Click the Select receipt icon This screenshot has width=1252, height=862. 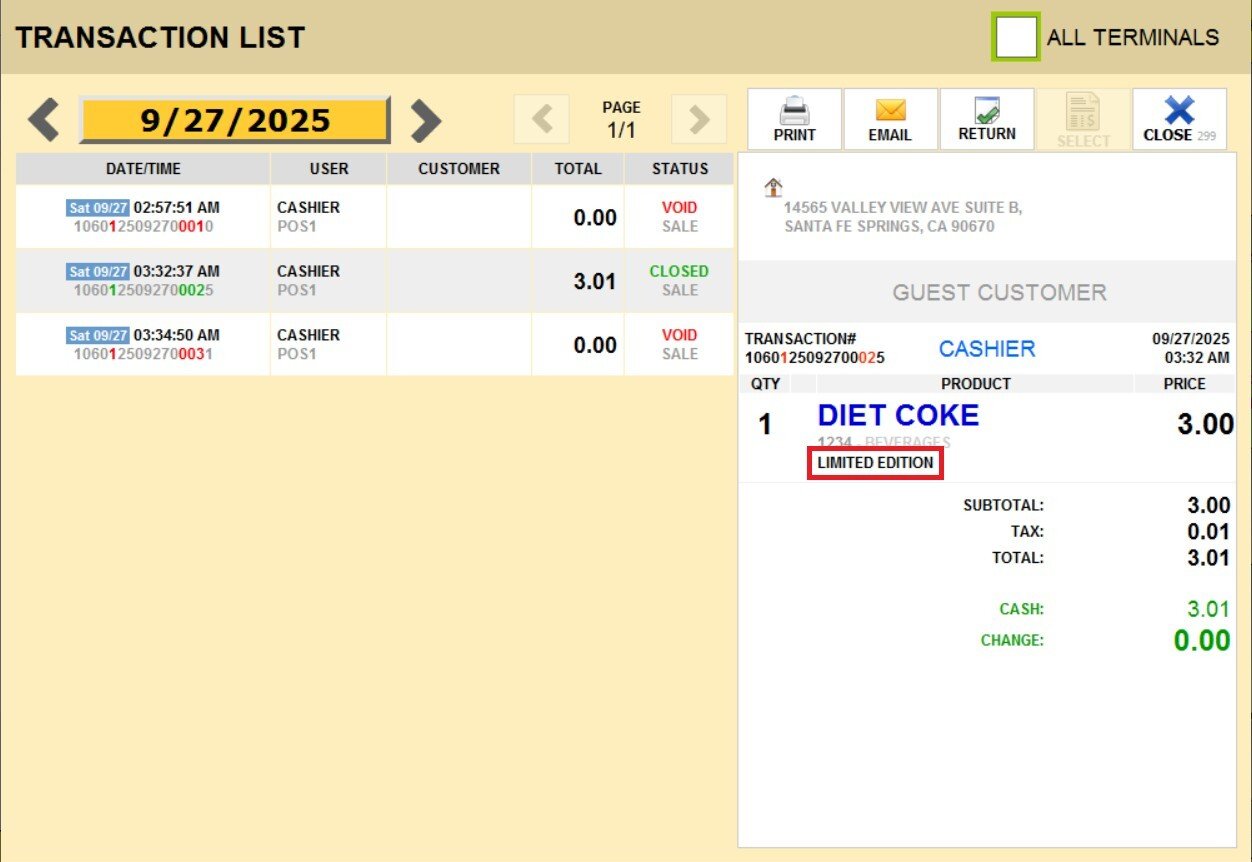1083,112
